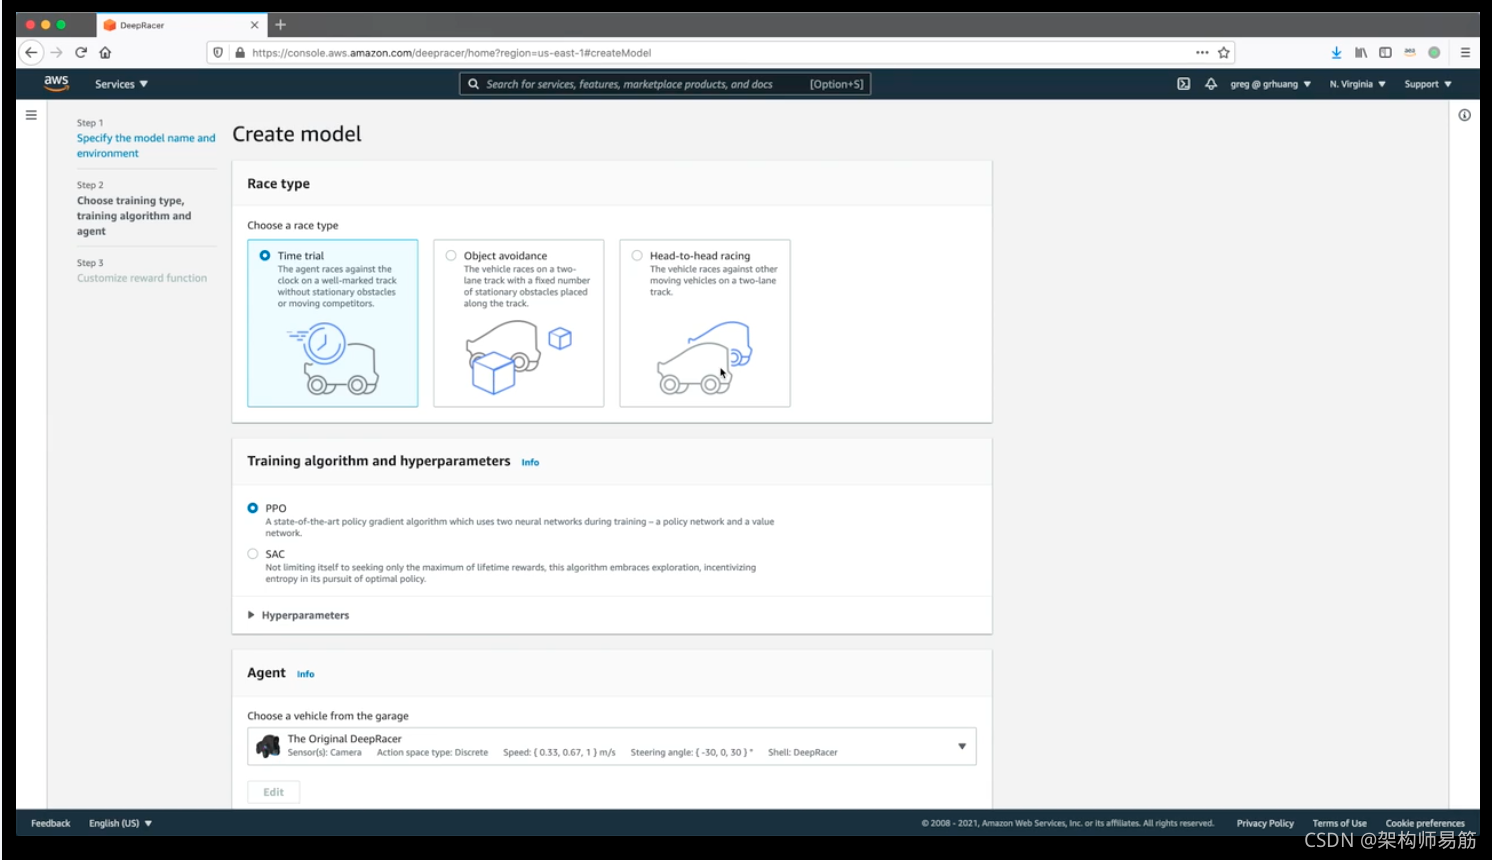Toggle the browser sidebar icon
Viewport: 1492px width, 860px height.
[1385, 53]
